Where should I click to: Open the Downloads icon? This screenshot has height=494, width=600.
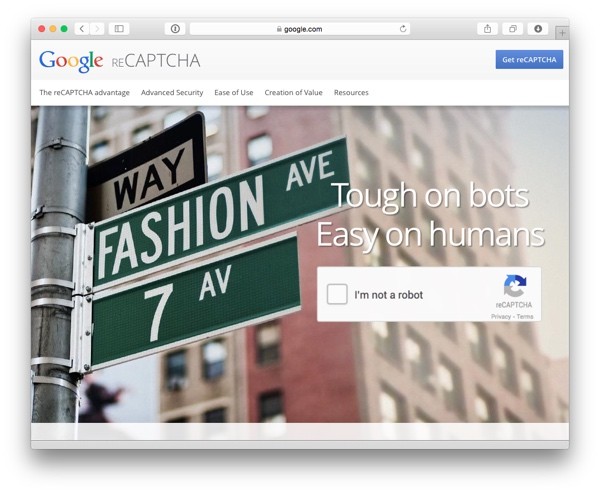(538, 29)
